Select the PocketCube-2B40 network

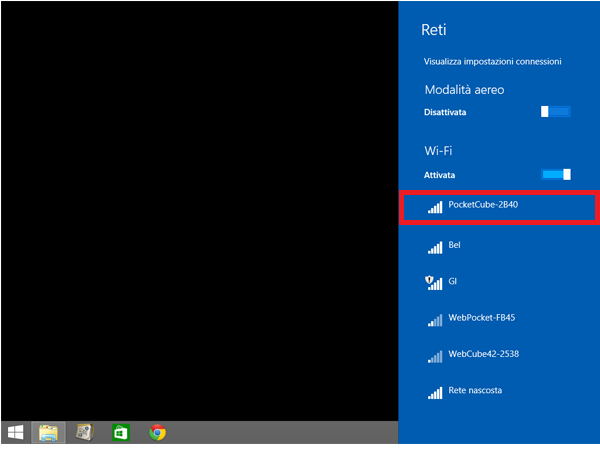pos(499,207)
